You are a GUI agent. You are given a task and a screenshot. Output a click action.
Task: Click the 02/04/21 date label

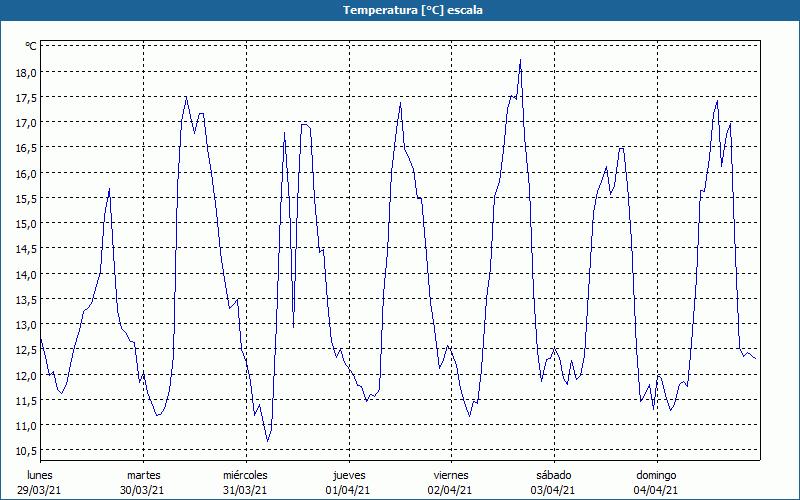[x=451, y=490]
